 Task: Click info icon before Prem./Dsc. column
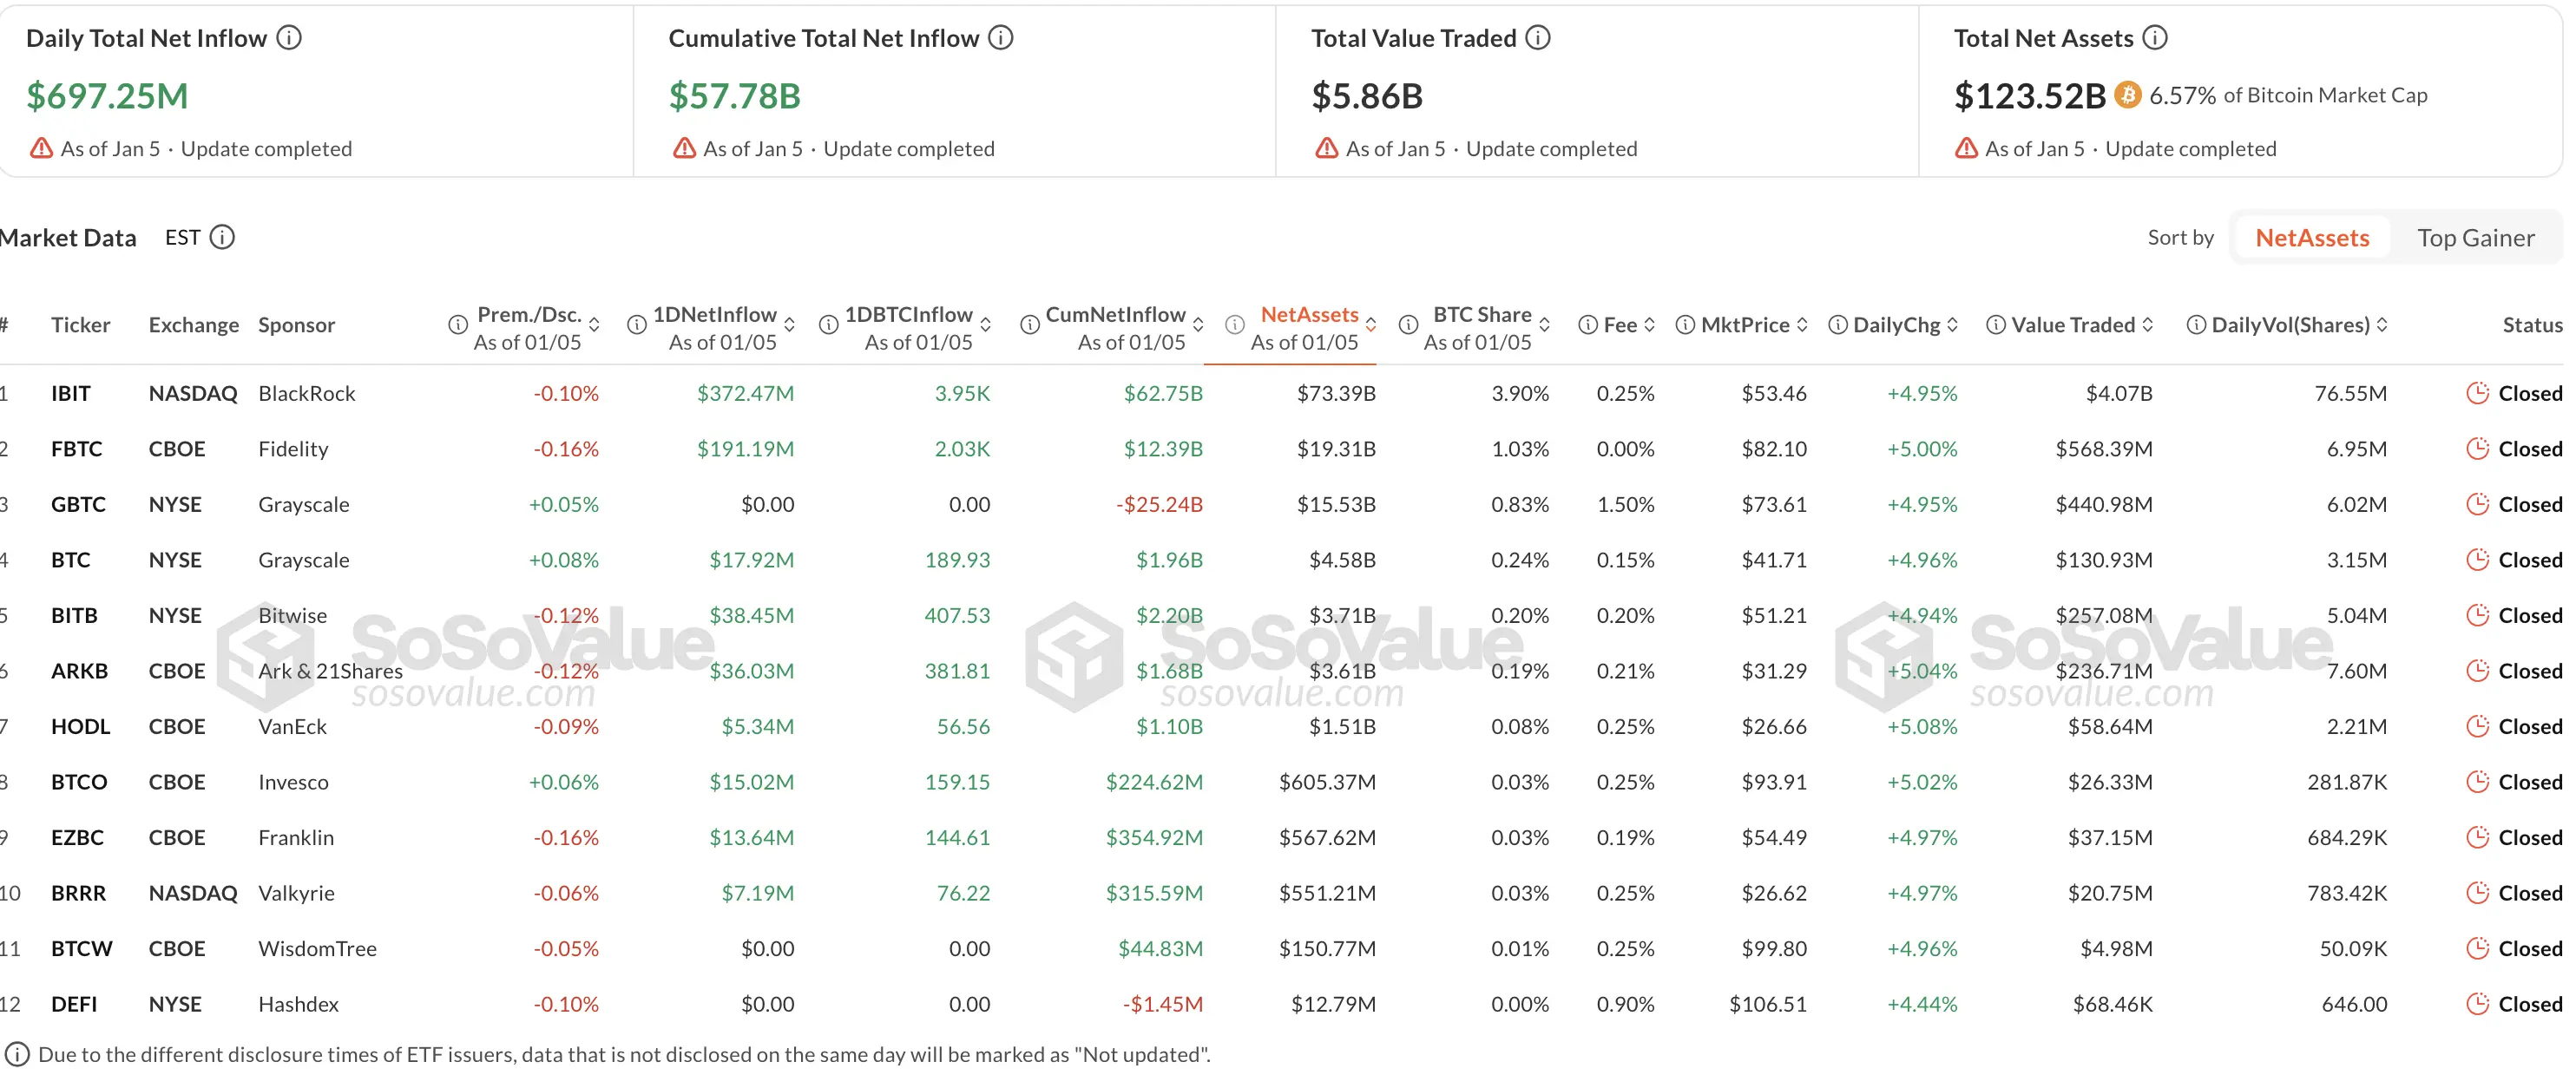458,325
